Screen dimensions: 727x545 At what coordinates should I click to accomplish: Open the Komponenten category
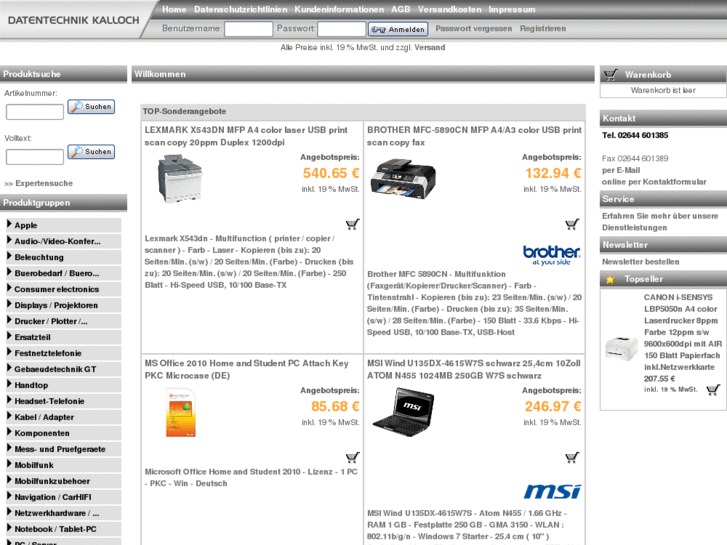pos(42,433)
